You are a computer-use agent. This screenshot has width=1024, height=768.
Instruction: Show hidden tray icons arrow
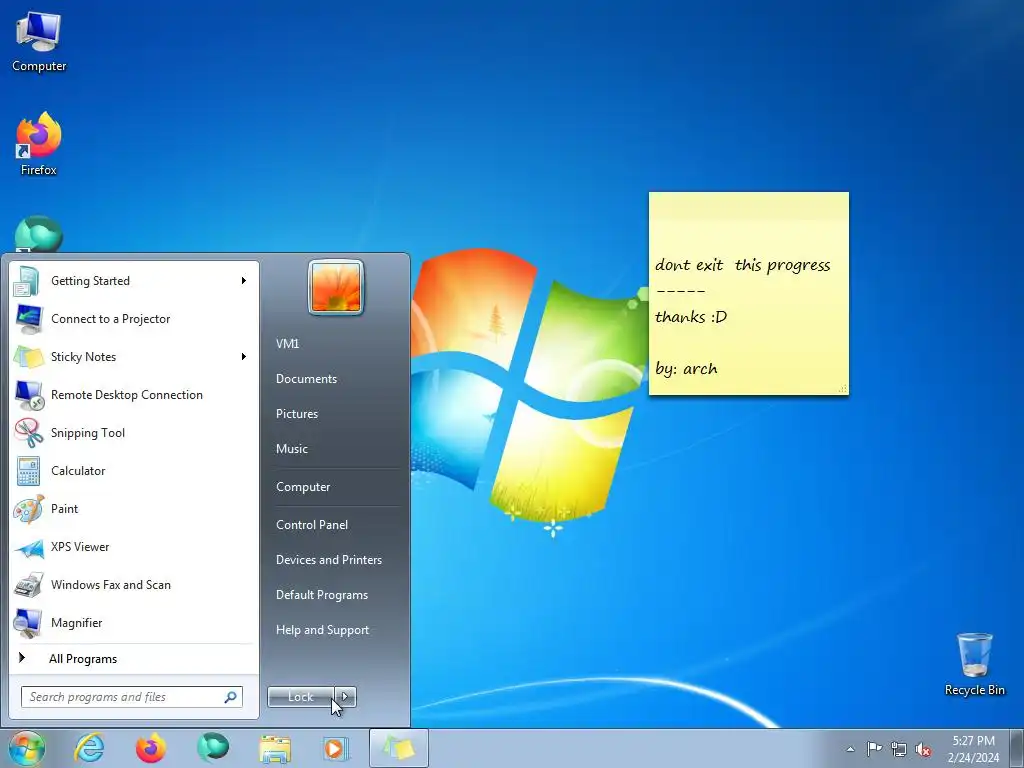pos(850,749)
